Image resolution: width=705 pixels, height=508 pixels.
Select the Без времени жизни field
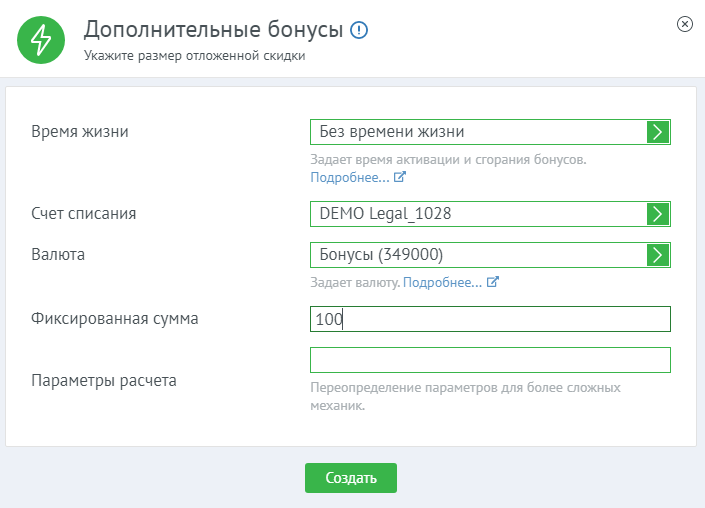[x=478, y=132]
